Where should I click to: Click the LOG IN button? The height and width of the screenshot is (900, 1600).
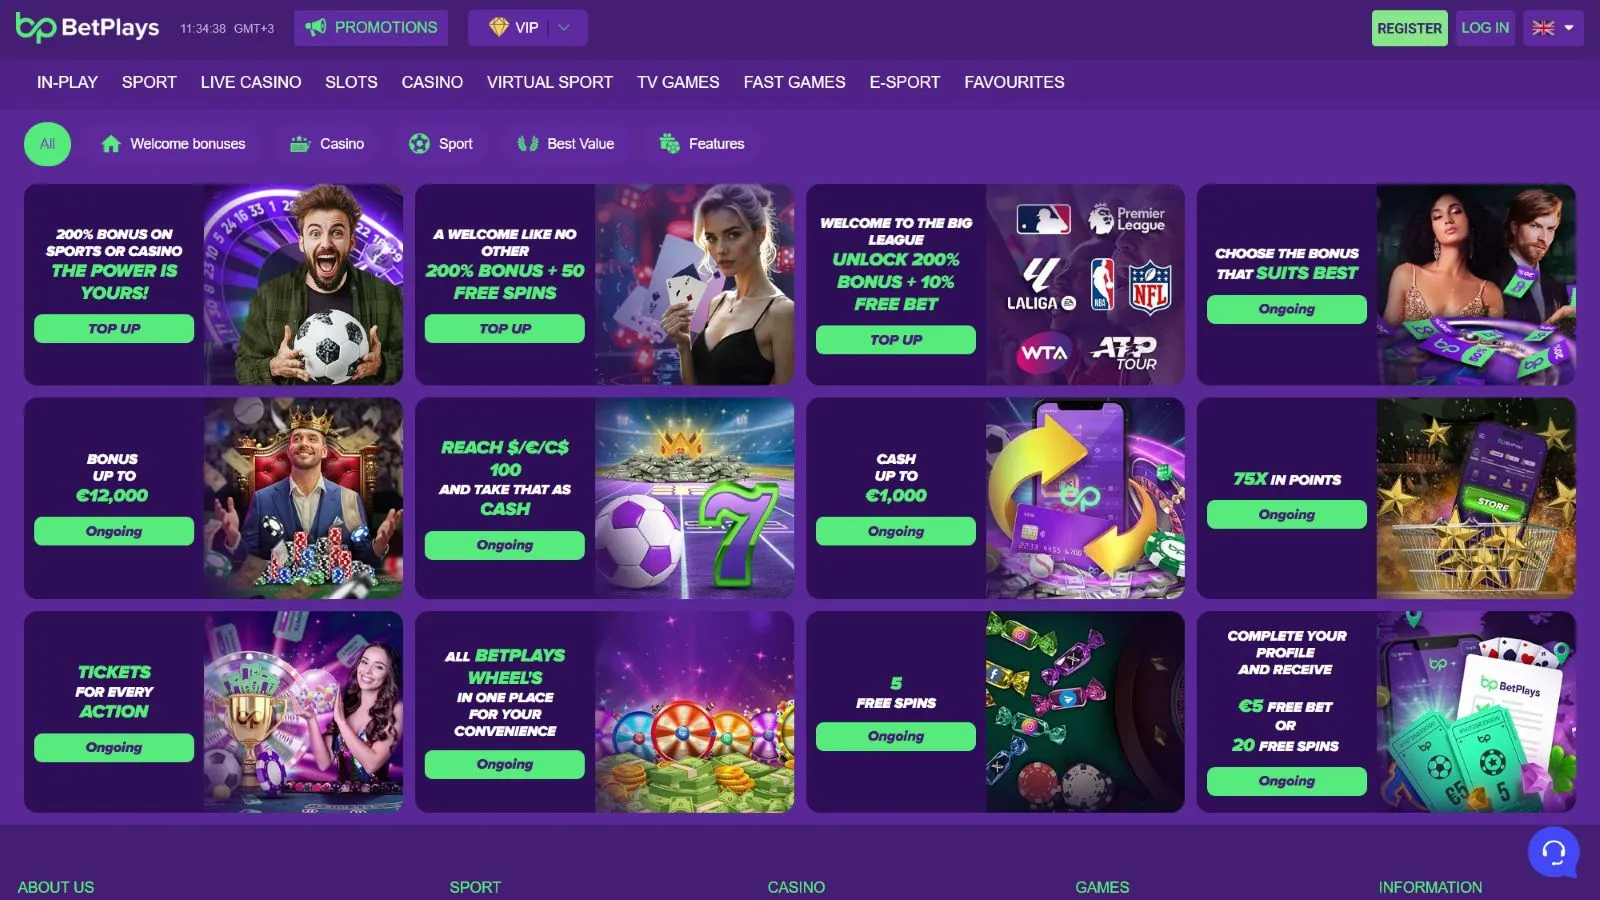pyautogui.click(x=1484, y=28)
